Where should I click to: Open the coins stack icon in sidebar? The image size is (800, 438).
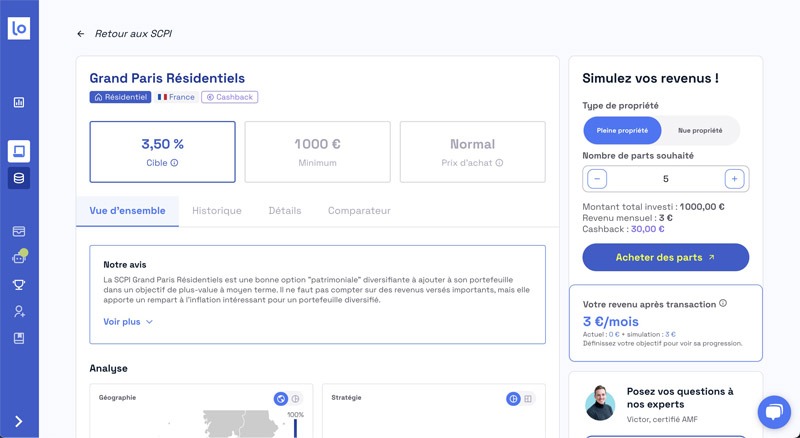coord(19,178)
